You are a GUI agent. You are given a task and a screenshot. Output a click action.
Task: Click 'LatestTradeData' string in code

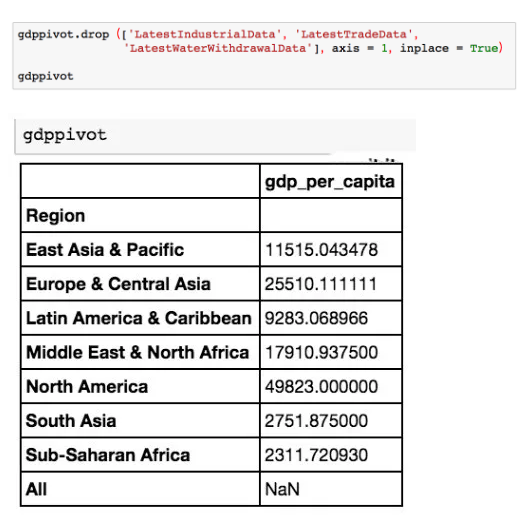pos(354,34)
